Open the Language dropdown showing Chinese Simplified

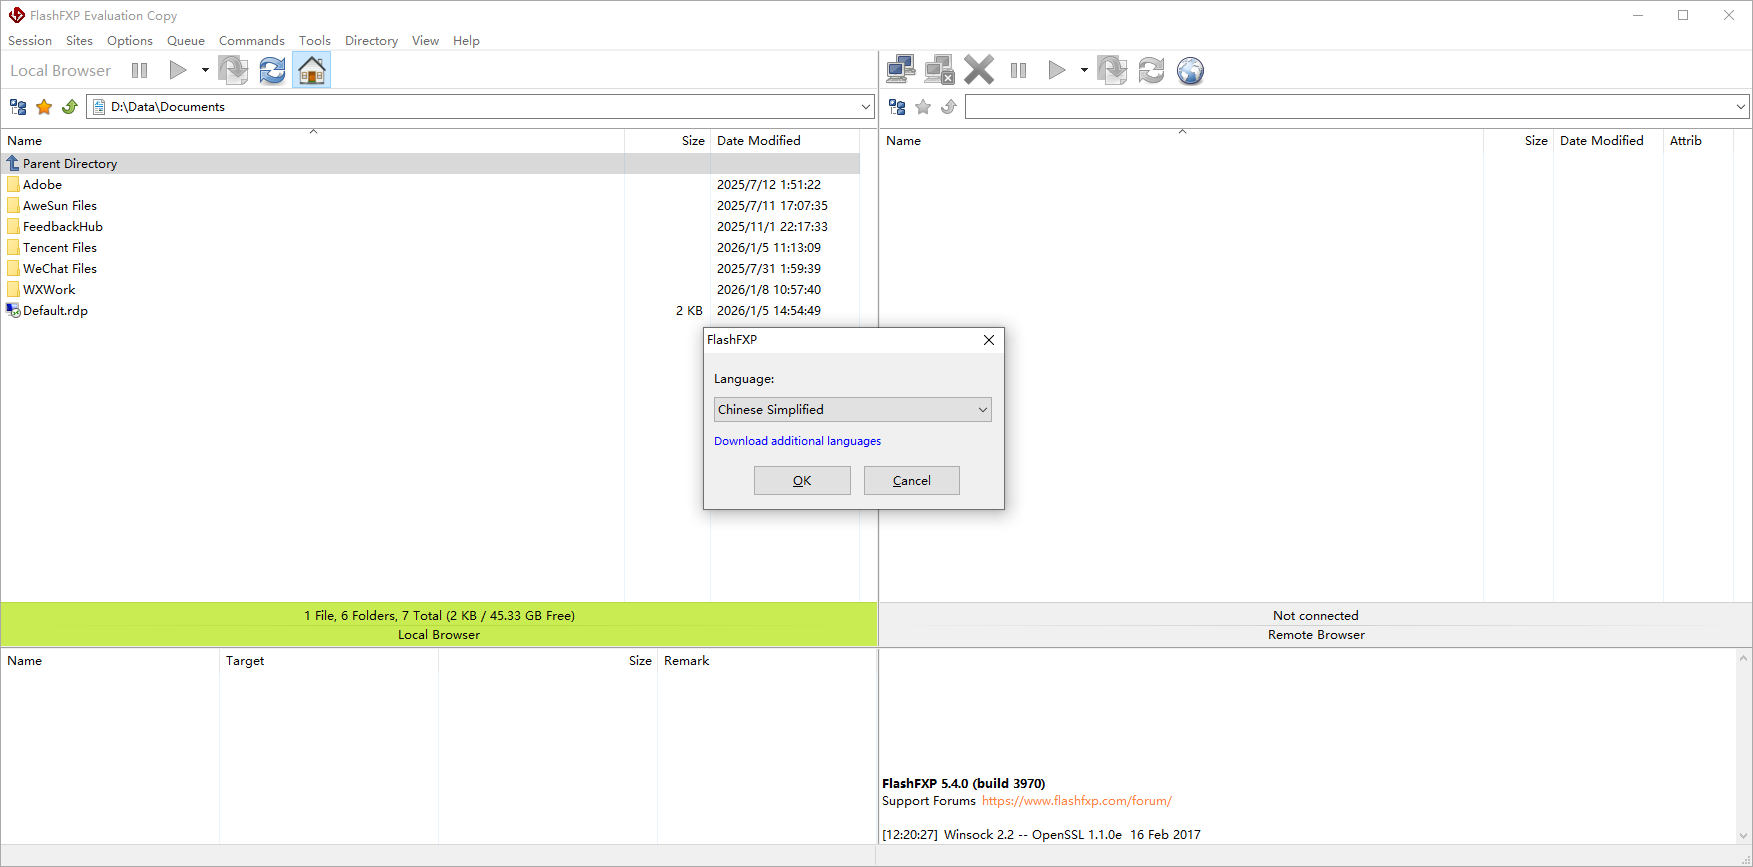point(852,409)
